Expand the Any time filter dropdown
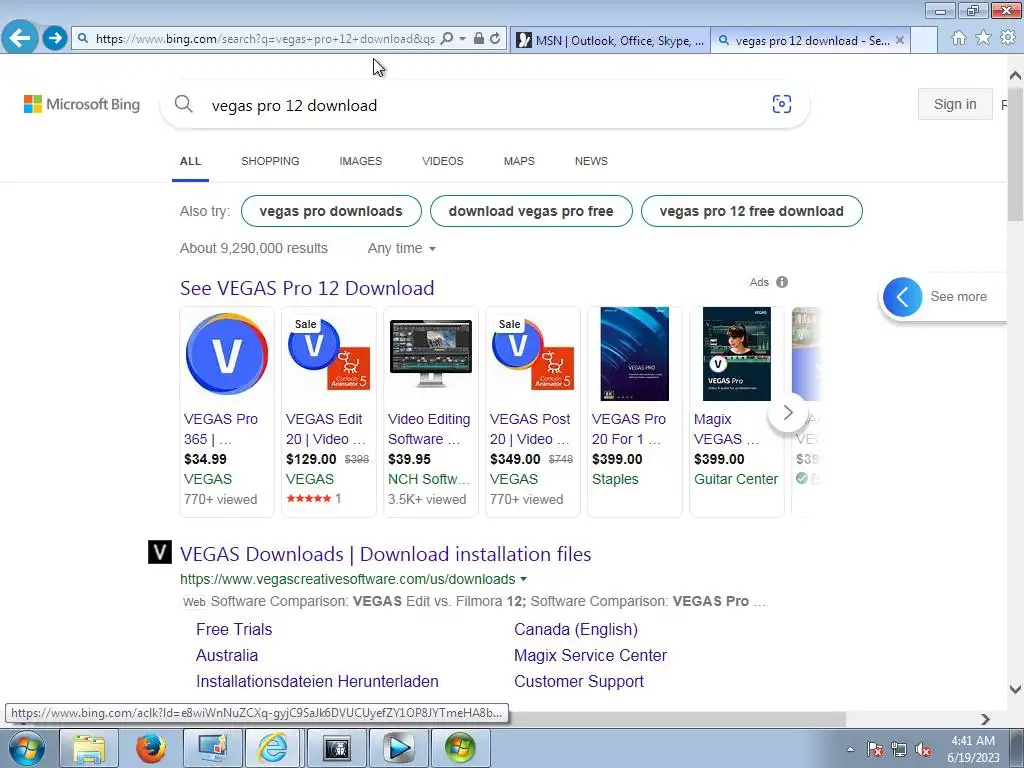 pyautogui.click(x=402, y=248)
